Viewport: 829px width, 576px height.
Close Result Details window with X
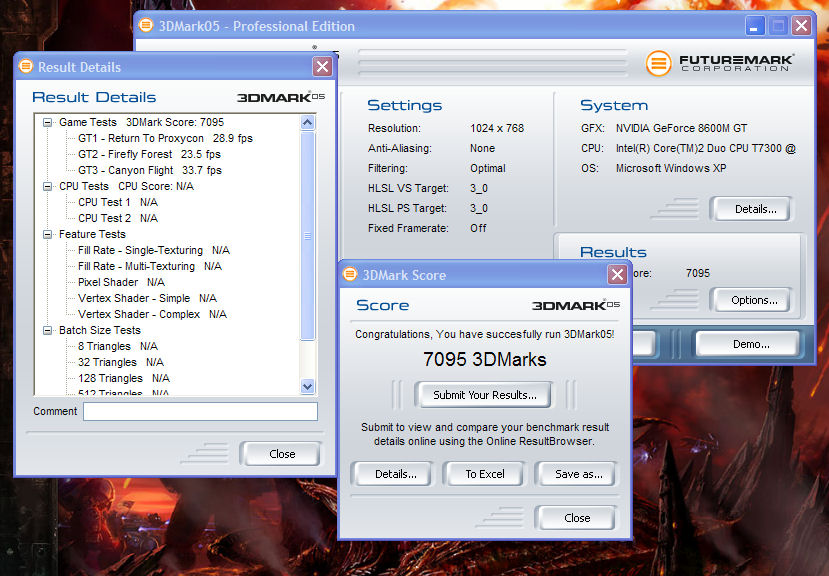[323, 67]
